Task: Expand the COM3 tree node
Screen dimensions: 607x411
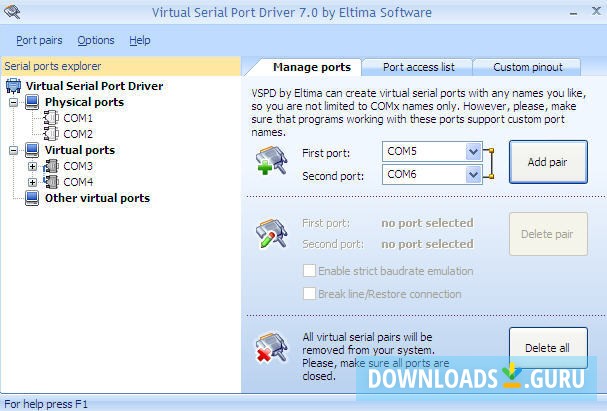Action: [x=33, y=166]
